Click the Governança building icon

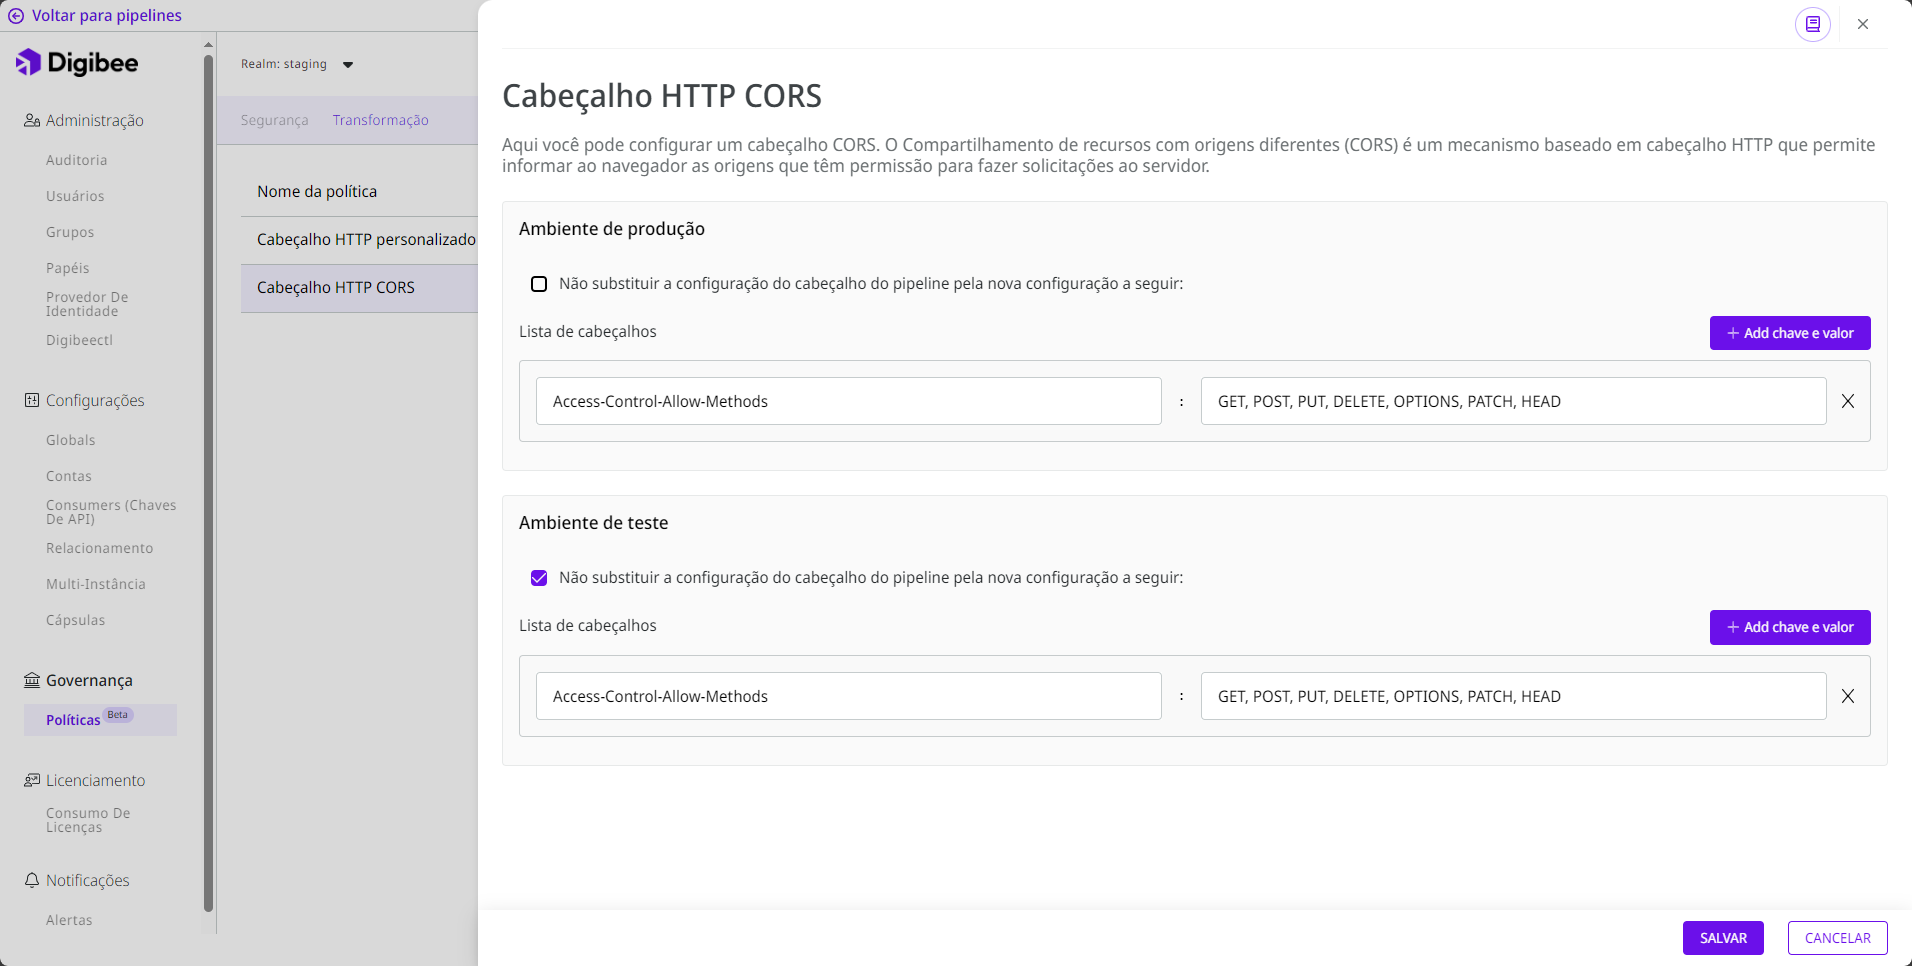tap(32, 681)
